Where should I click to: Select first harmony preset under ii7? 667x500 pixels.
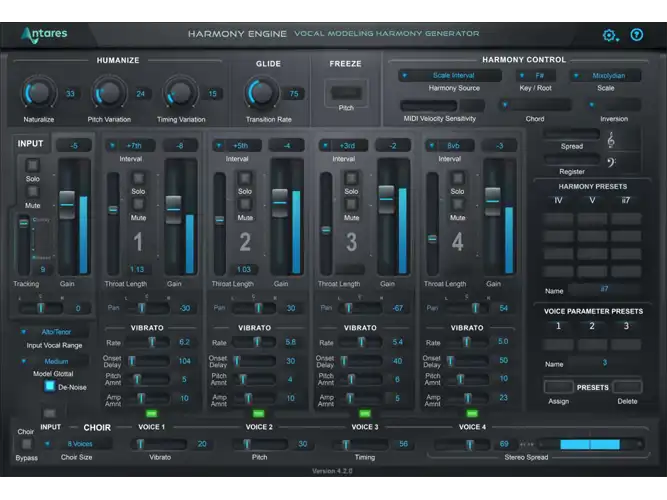point(626,219)
